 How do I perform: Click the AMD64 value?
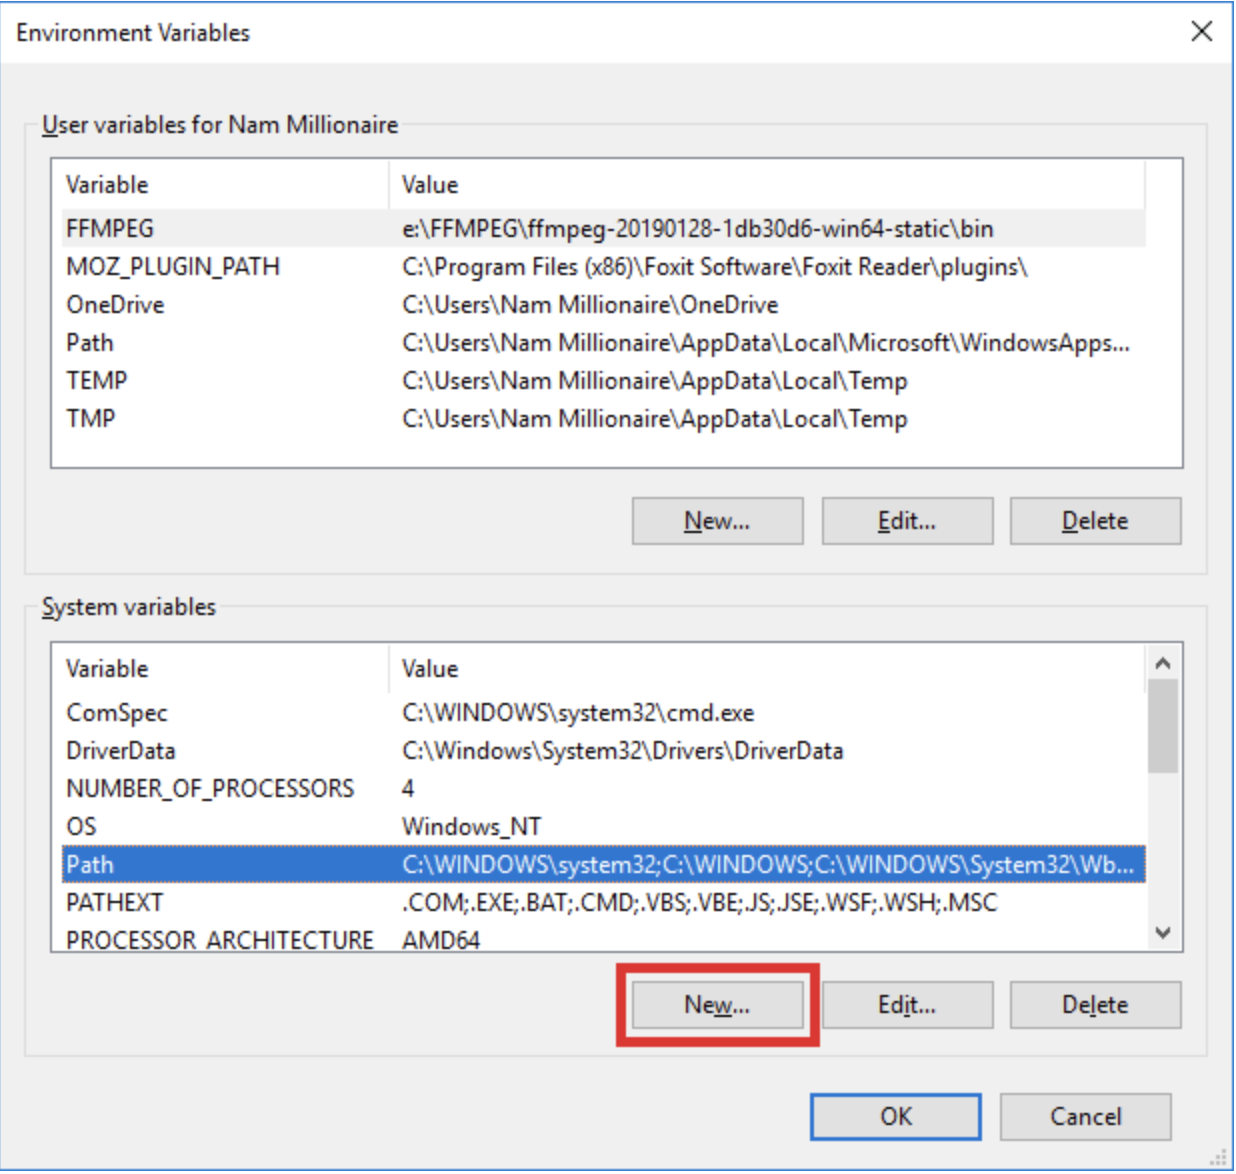tap(441, 940)
